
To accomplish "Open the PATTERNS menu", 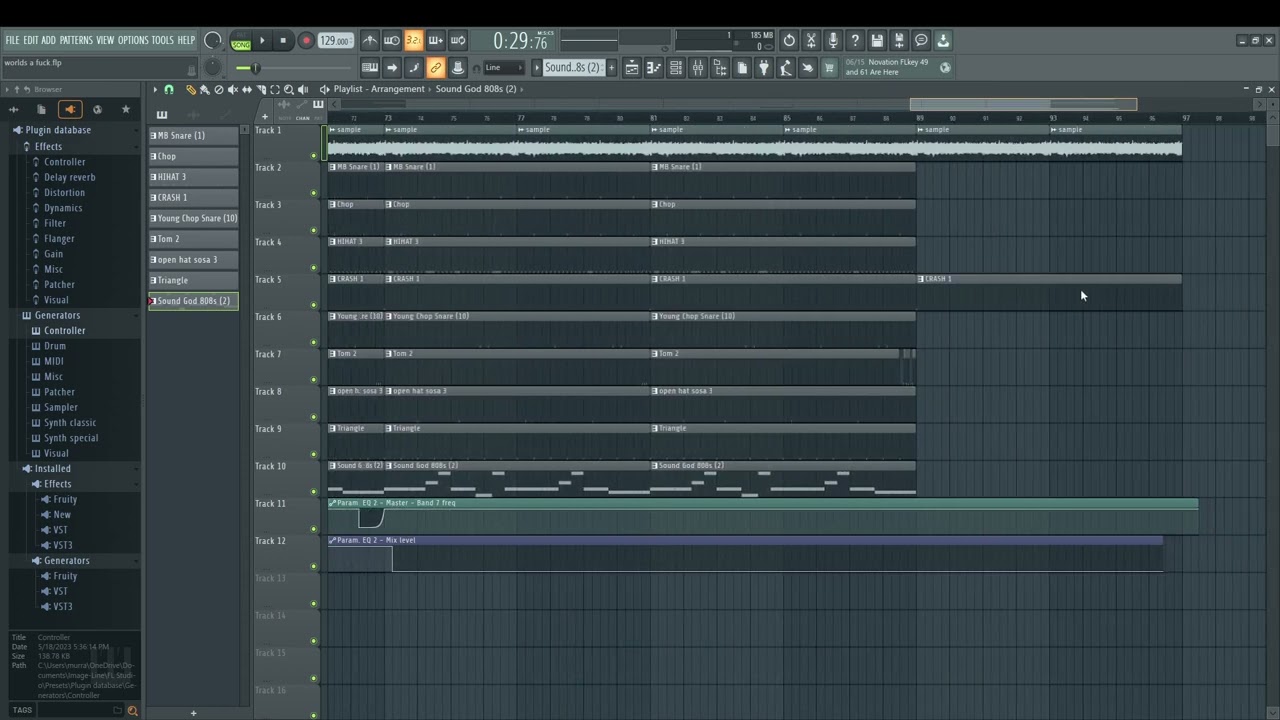I will click(x=76, y=41).
